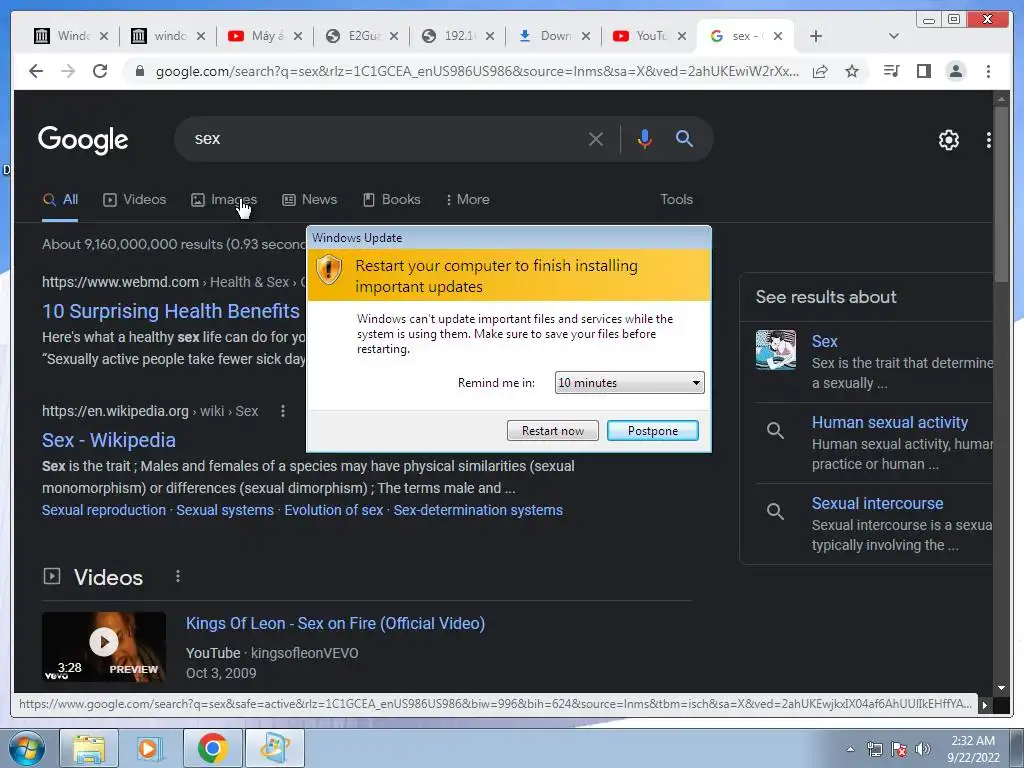Open Sexual systems sitelink
Screen dimensions: 1024x768
(x=225, y=510)
